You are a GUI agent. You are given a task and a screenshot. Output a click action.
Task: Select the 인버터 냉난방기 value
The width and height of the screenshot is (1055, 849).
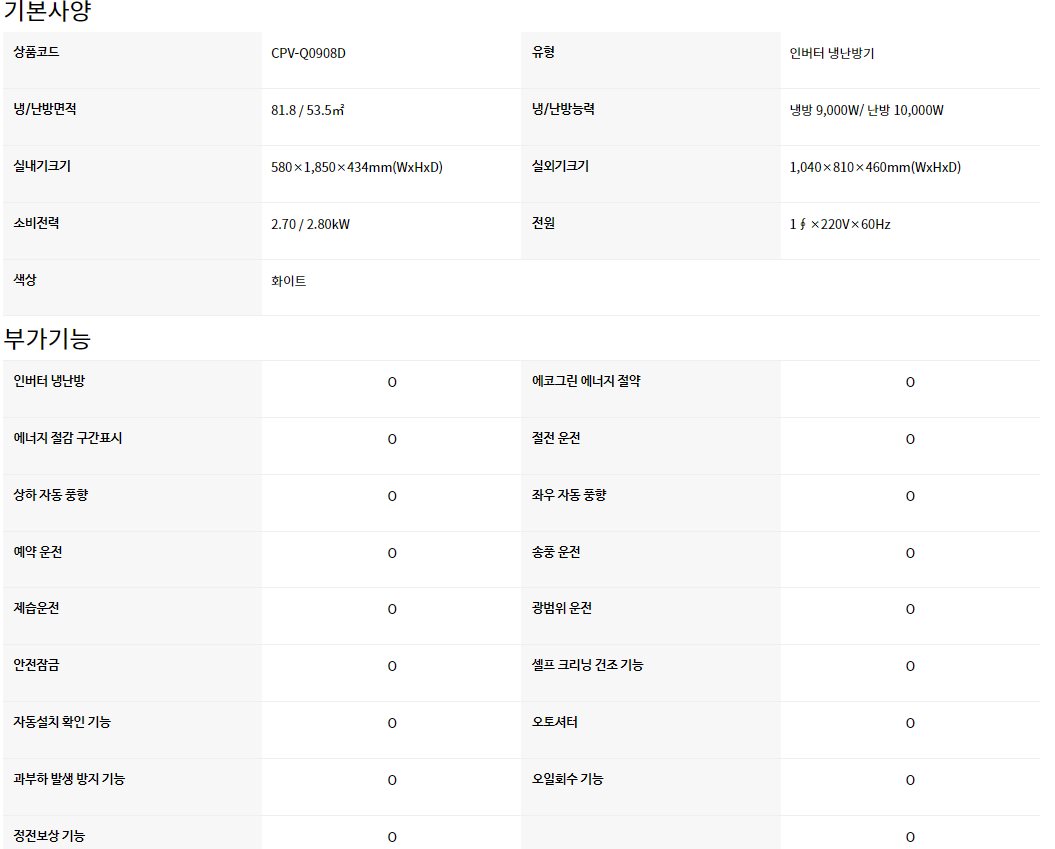pyautogui.click(x=832, y=53)
